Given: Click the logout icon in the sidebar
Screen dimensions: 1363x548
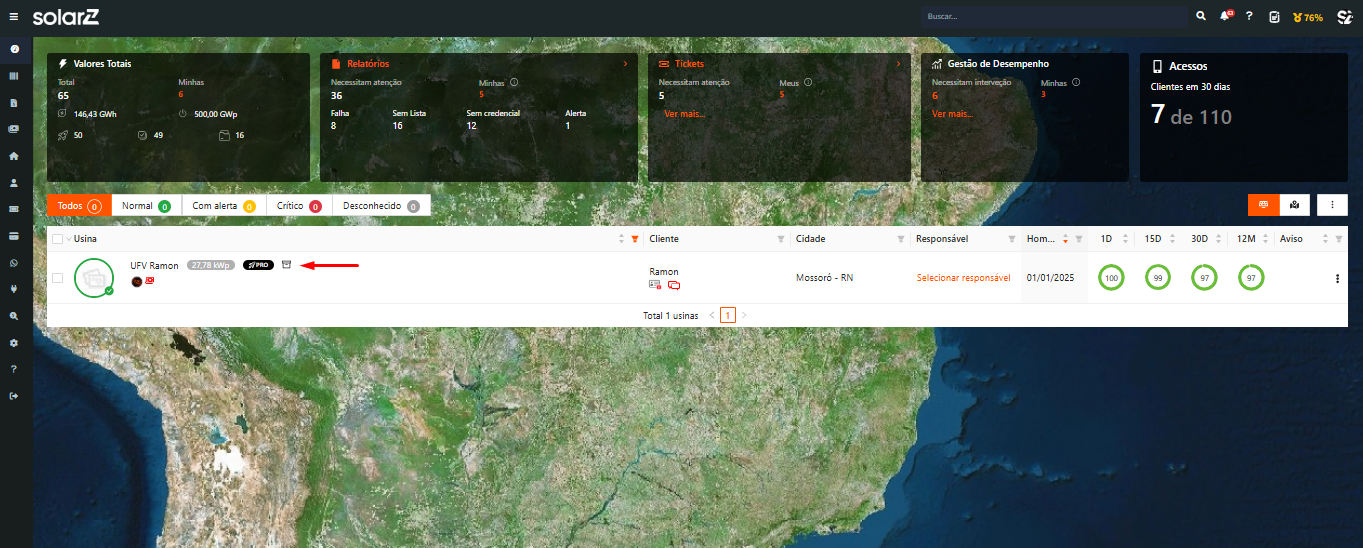Looking at the screenshot, I should click(x=14, y=396).
